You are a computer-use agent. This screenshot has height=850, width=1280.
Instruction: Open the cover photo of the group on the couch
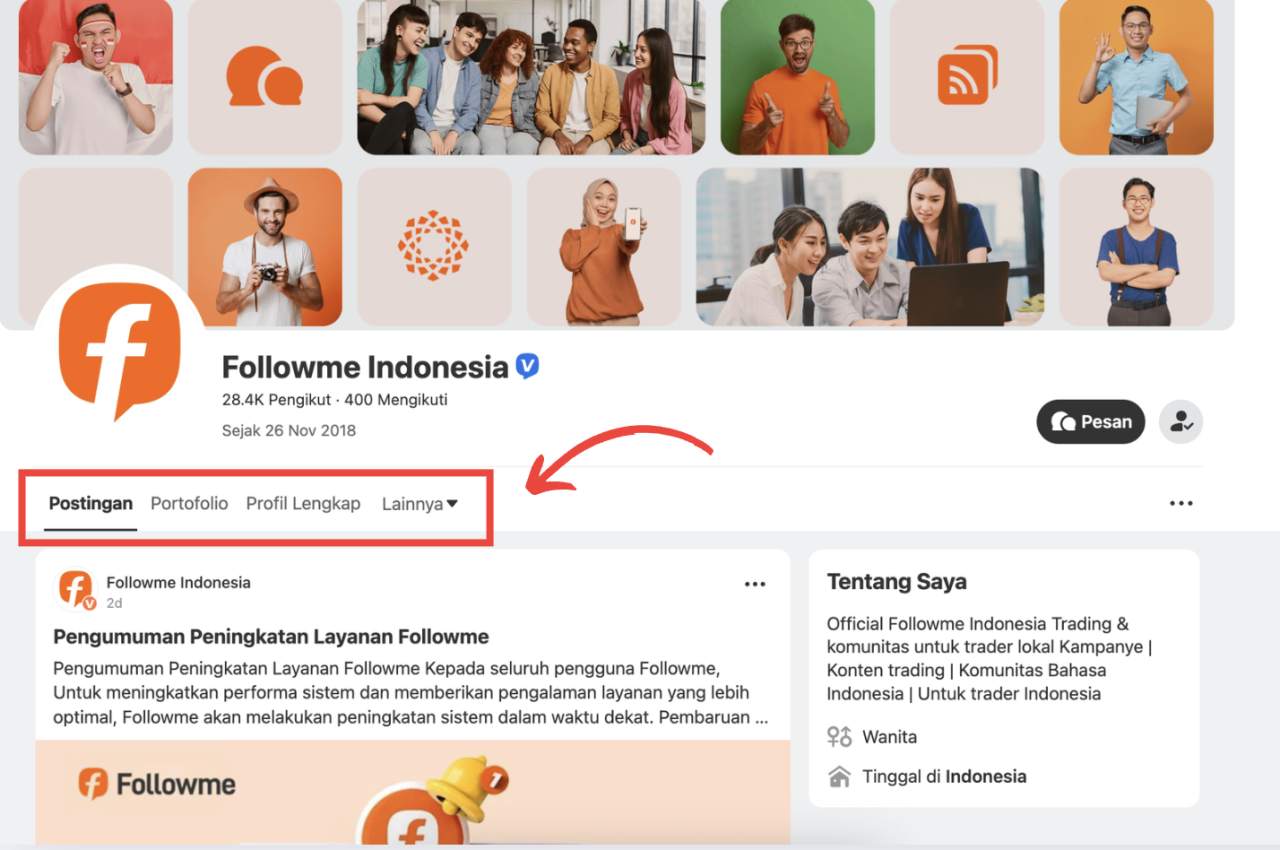pos(529,80)
